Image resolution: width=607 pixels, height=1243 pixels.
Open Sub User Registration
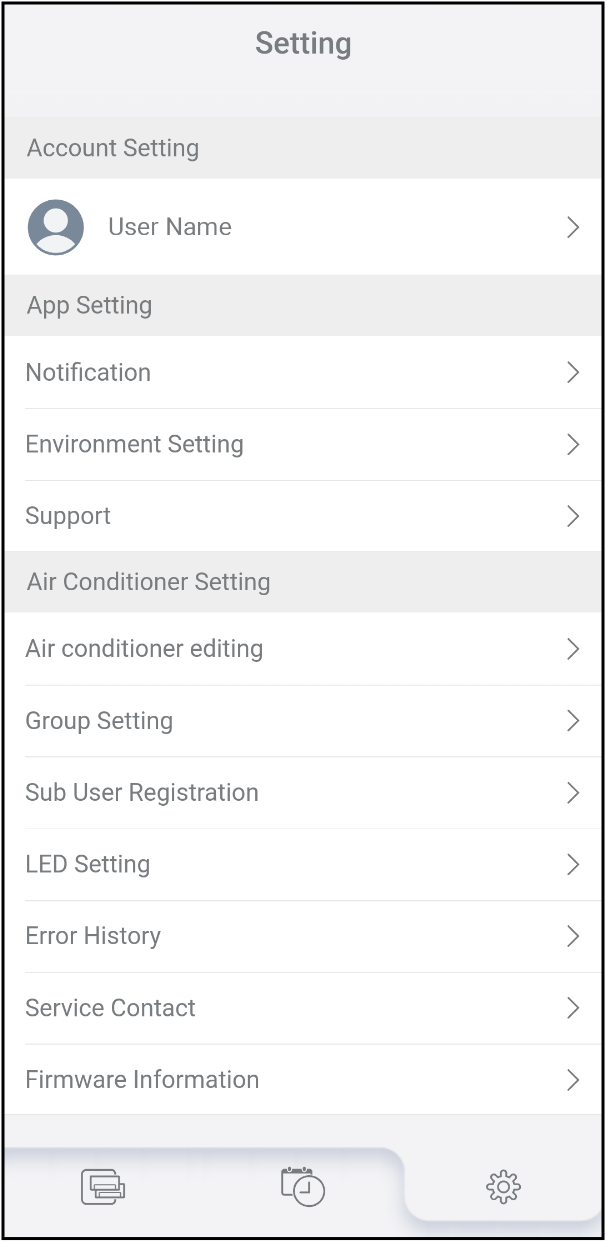coord(142,793)
